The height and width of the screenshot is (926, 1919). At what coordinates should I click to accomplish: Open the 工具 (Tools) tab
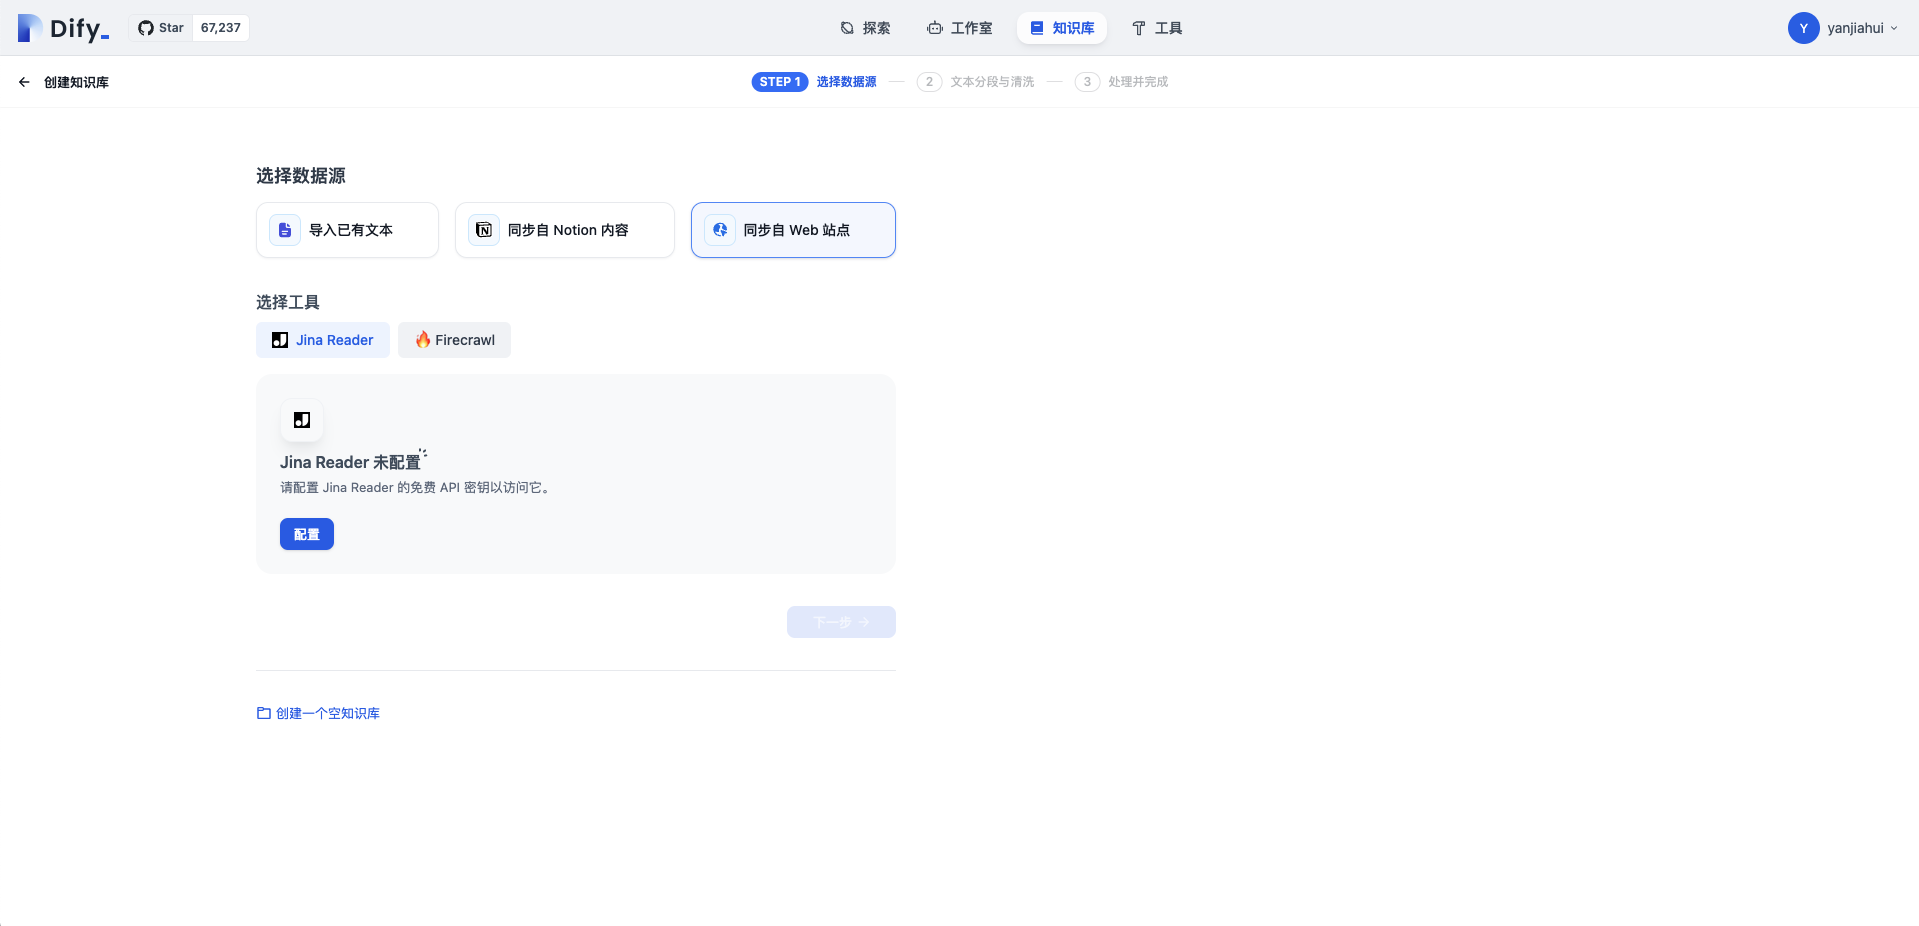point(1156,28)
